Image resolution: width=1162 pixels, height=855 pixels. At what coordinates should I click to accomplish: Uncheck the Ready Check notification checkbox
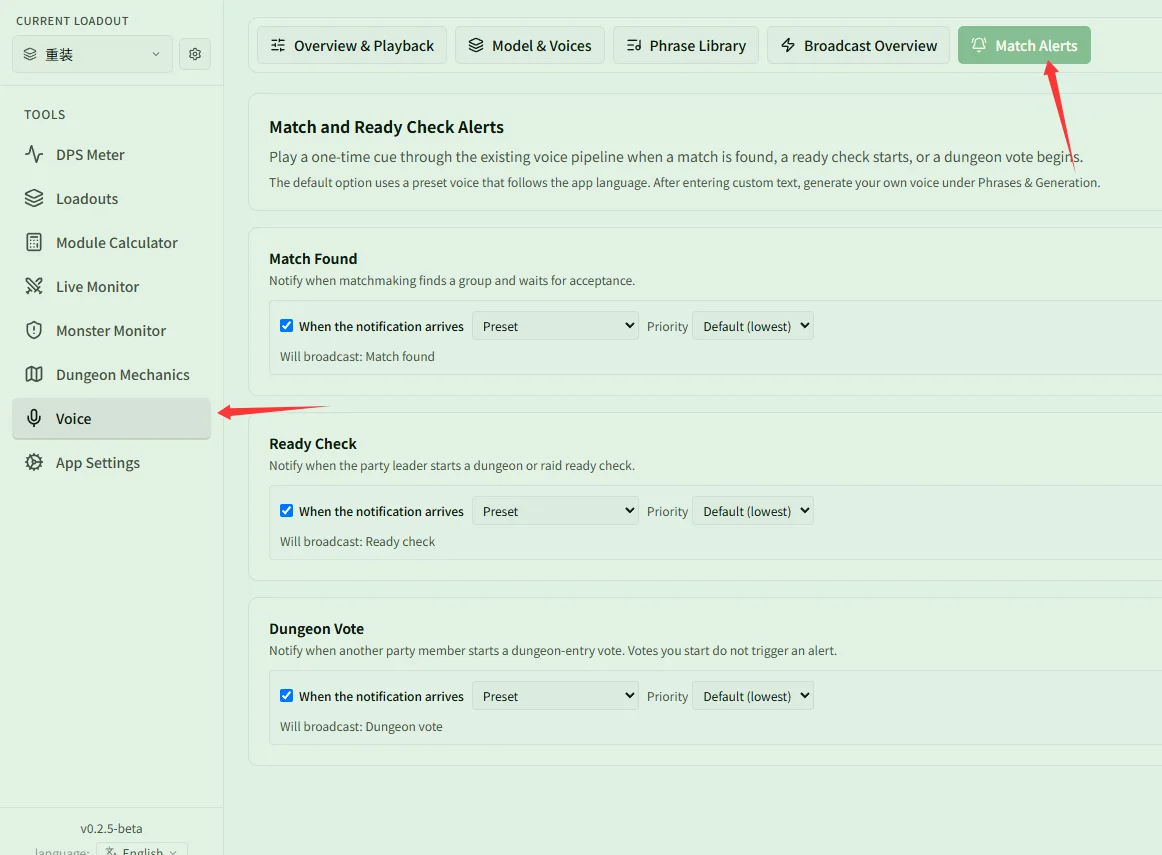pyautogui.click(x=287, y=511)
